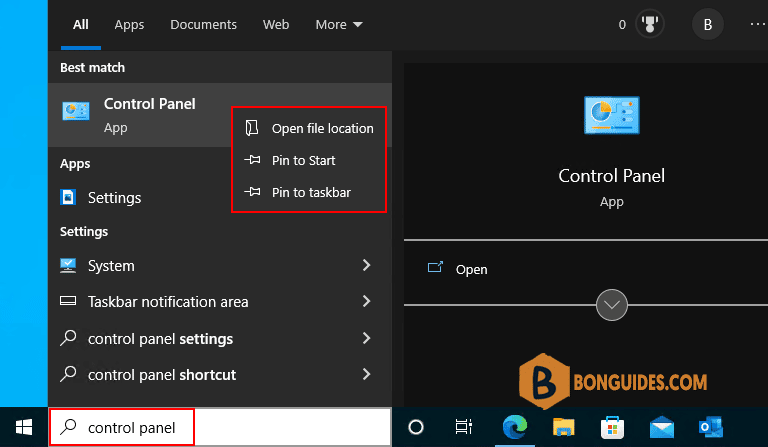Open Task View from the taskbar
Viewport: 768px width, 447px height.
[x=463, y=427]
